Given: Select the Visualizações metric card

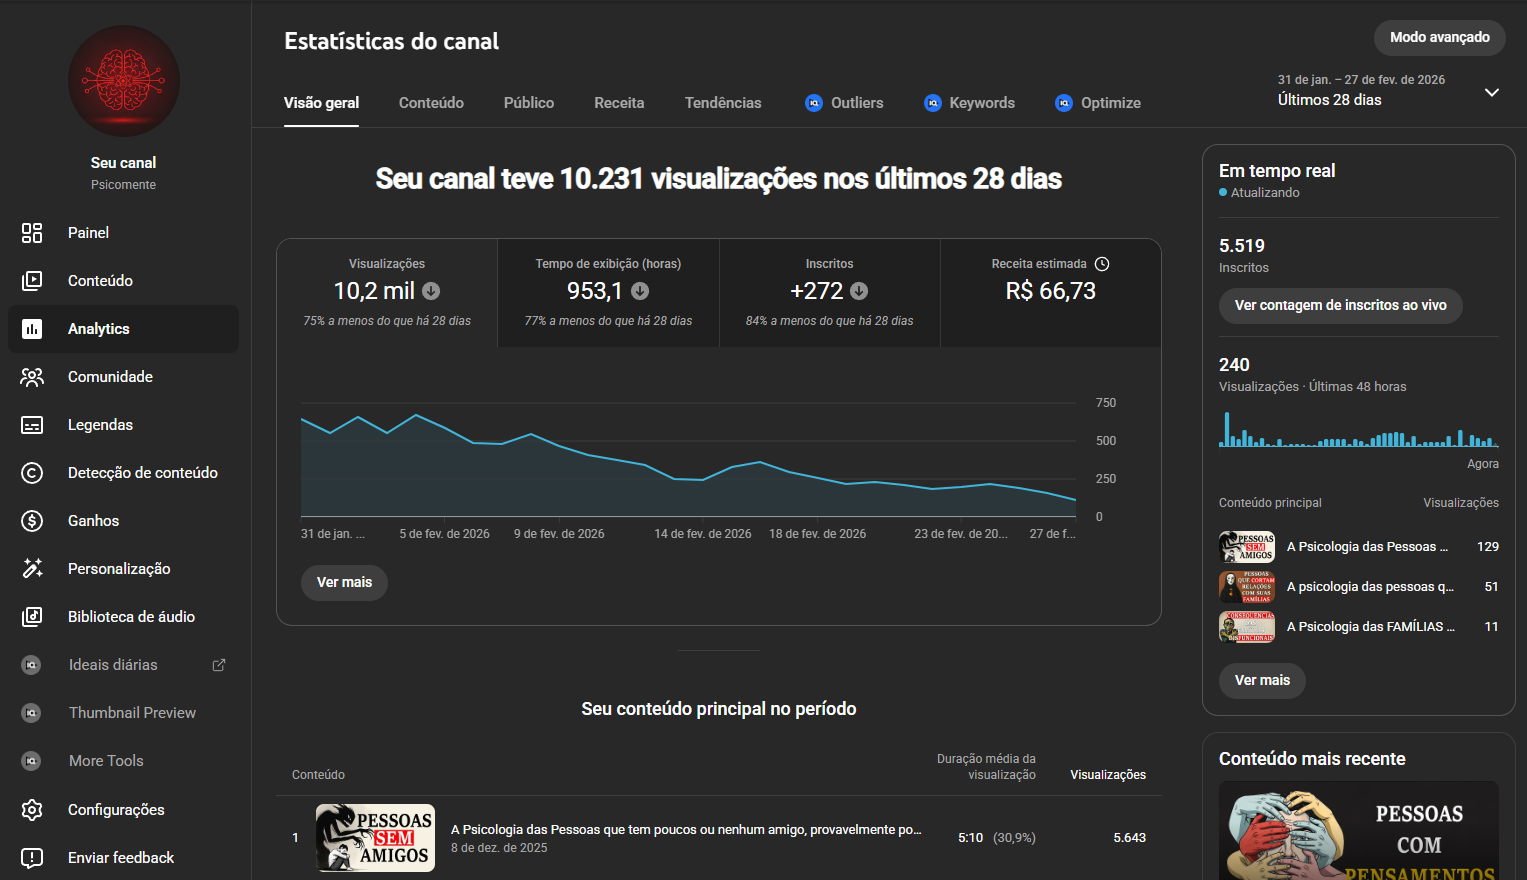Looking at the screenshot, I should 387,293.
